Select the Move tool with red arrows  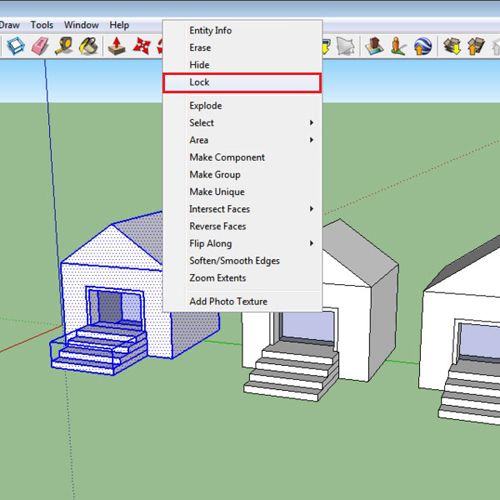tap(142, 46)
